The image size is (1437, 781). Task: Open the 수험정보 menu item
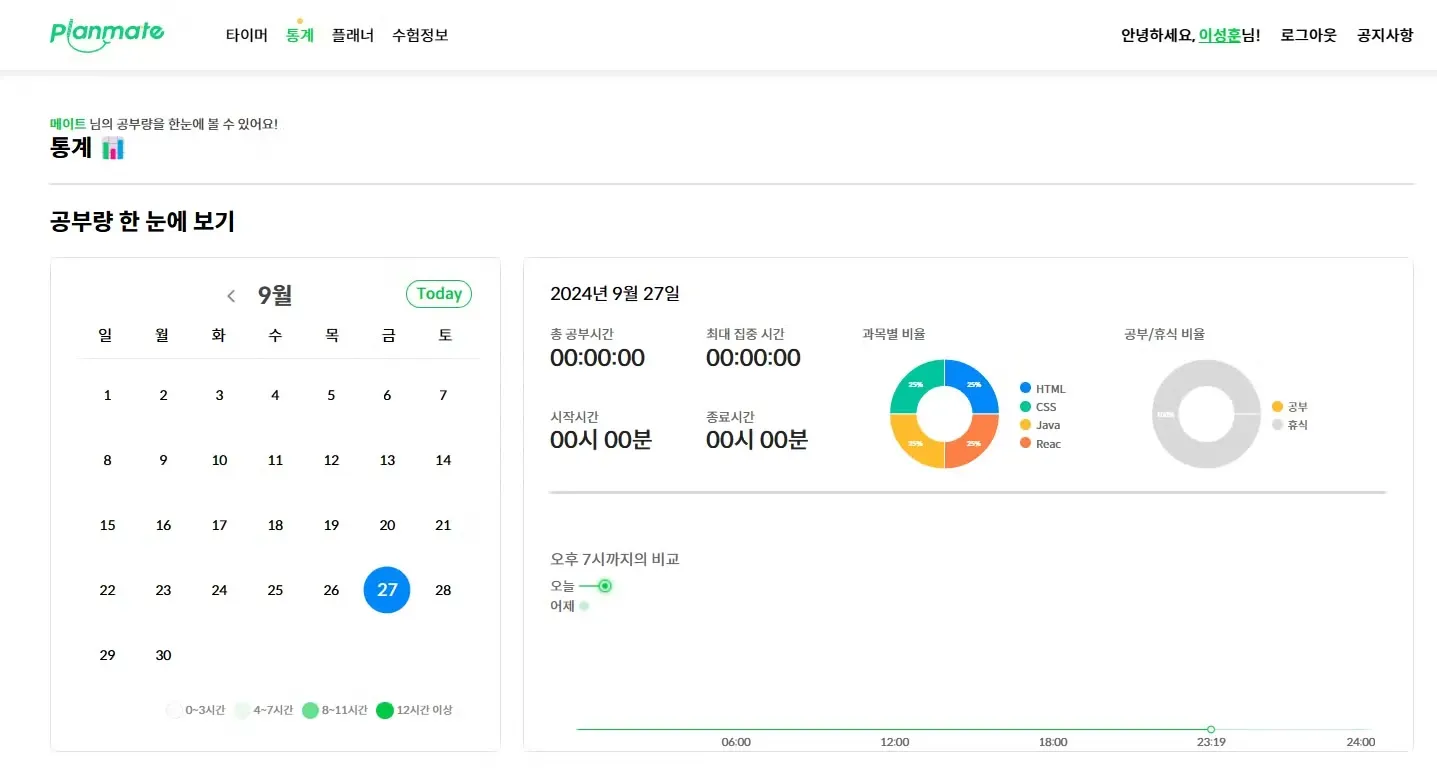(420, 35)
